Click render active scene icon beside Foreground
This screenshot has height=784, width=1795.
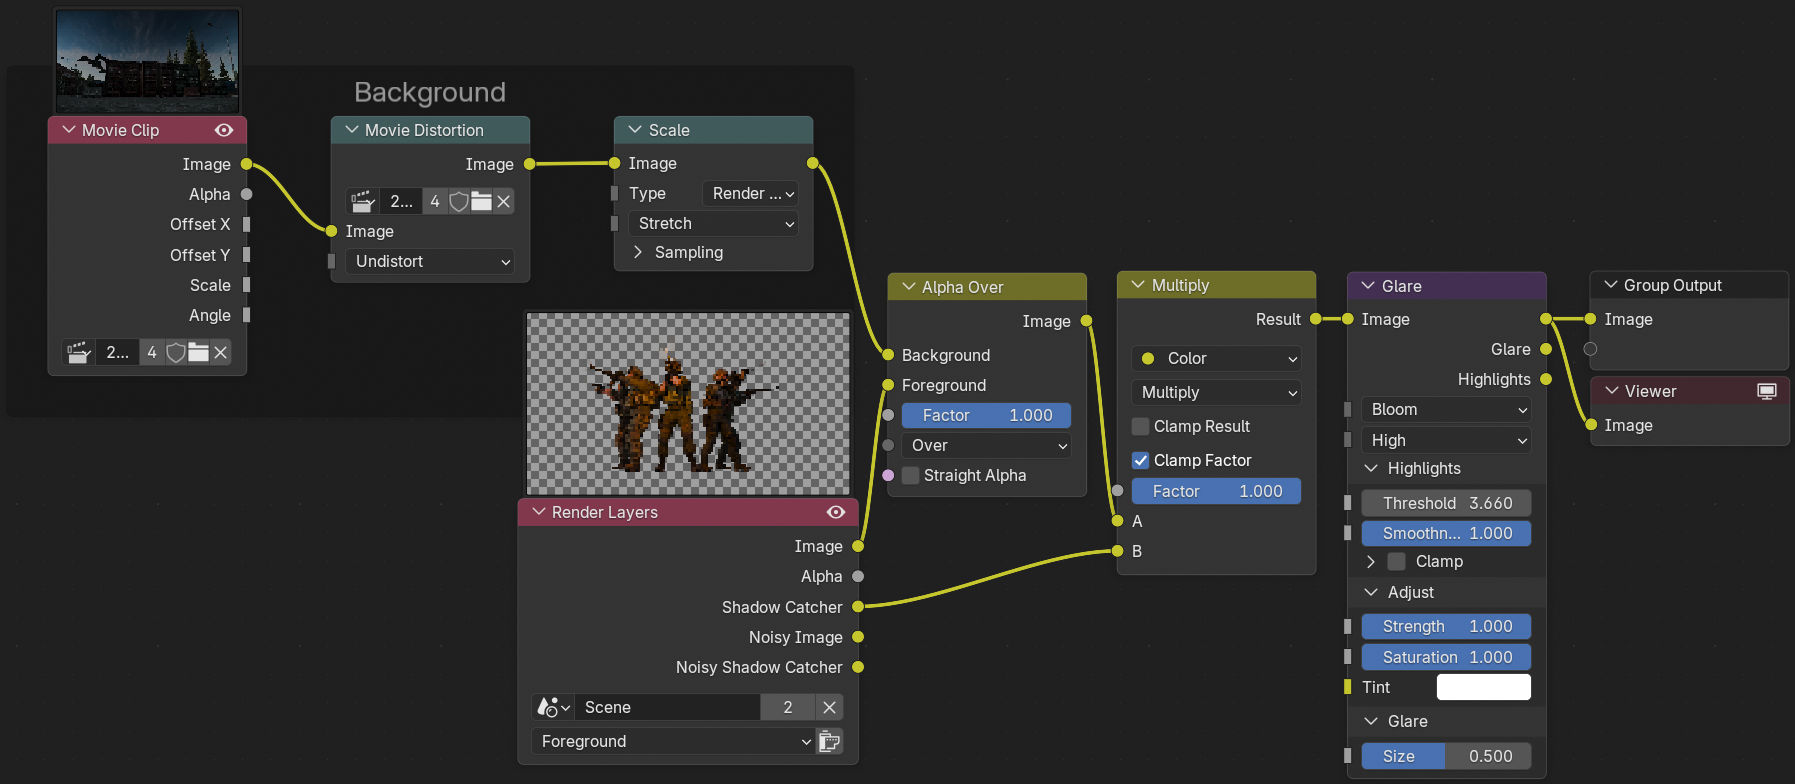pyautogui.click(x=830, y=741)
